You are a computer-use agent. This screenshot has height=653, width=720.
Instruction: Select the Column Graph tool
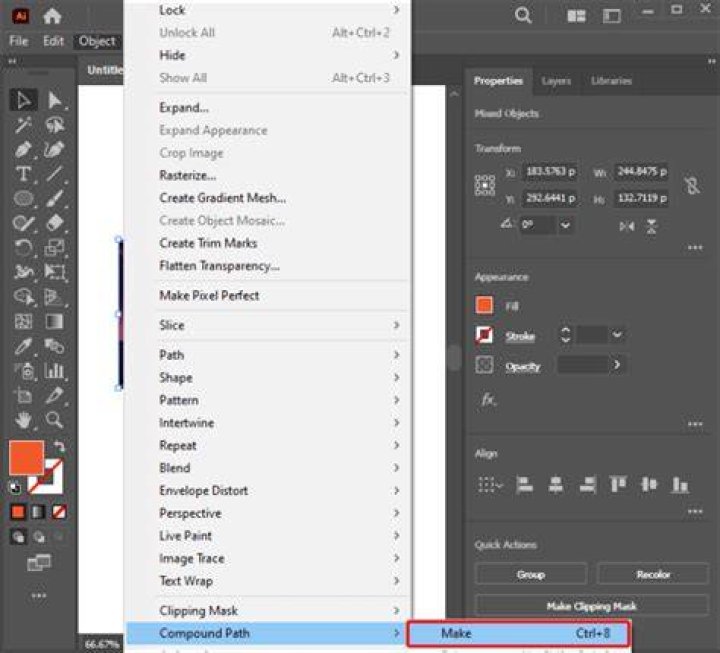[55, 371]
